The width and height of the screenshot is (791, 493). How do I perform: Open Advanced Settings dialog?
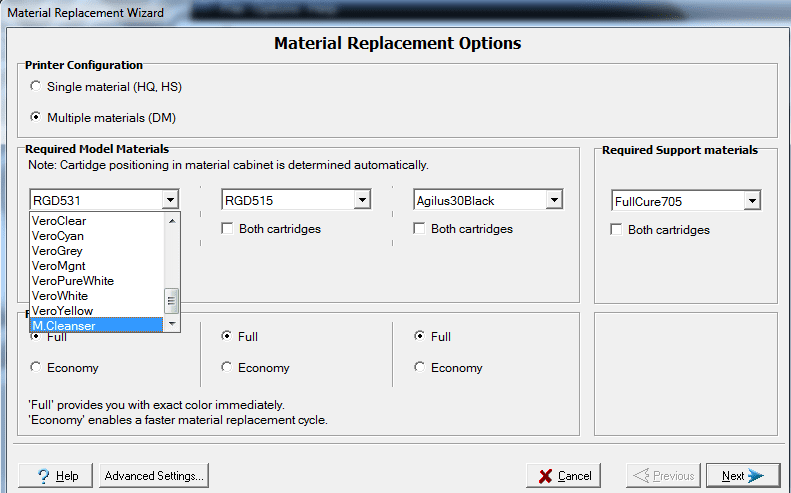pyautogui.click(x=154, y=475)
